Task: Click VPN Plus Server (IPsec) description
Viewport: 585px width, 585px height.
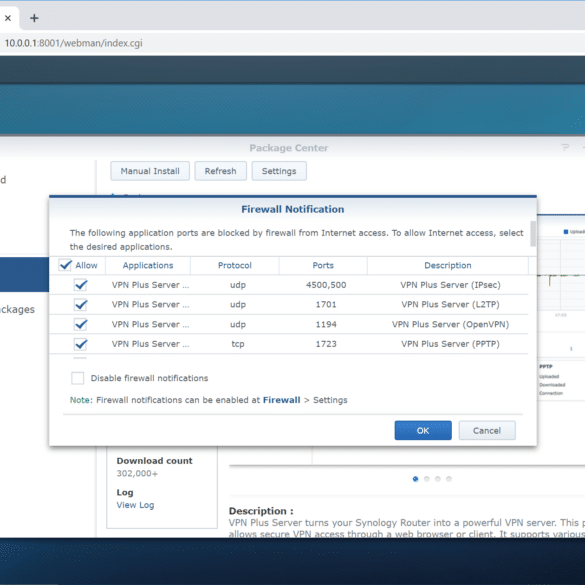Action: [x=450, y=285]
